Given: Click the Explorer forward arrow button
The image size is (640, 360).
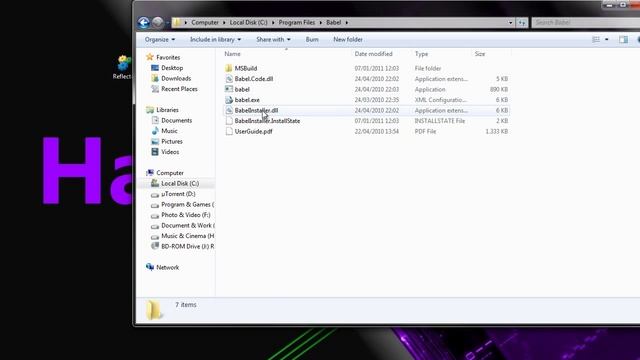Looking at the screenshot, I should 158,22.
